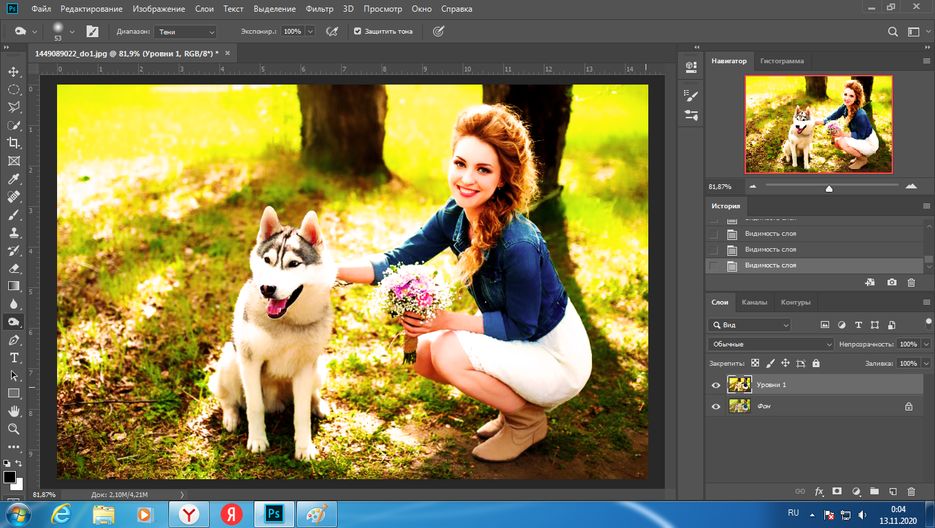
Task: Select the Healing Brush tool
Action: click(13, 197)
